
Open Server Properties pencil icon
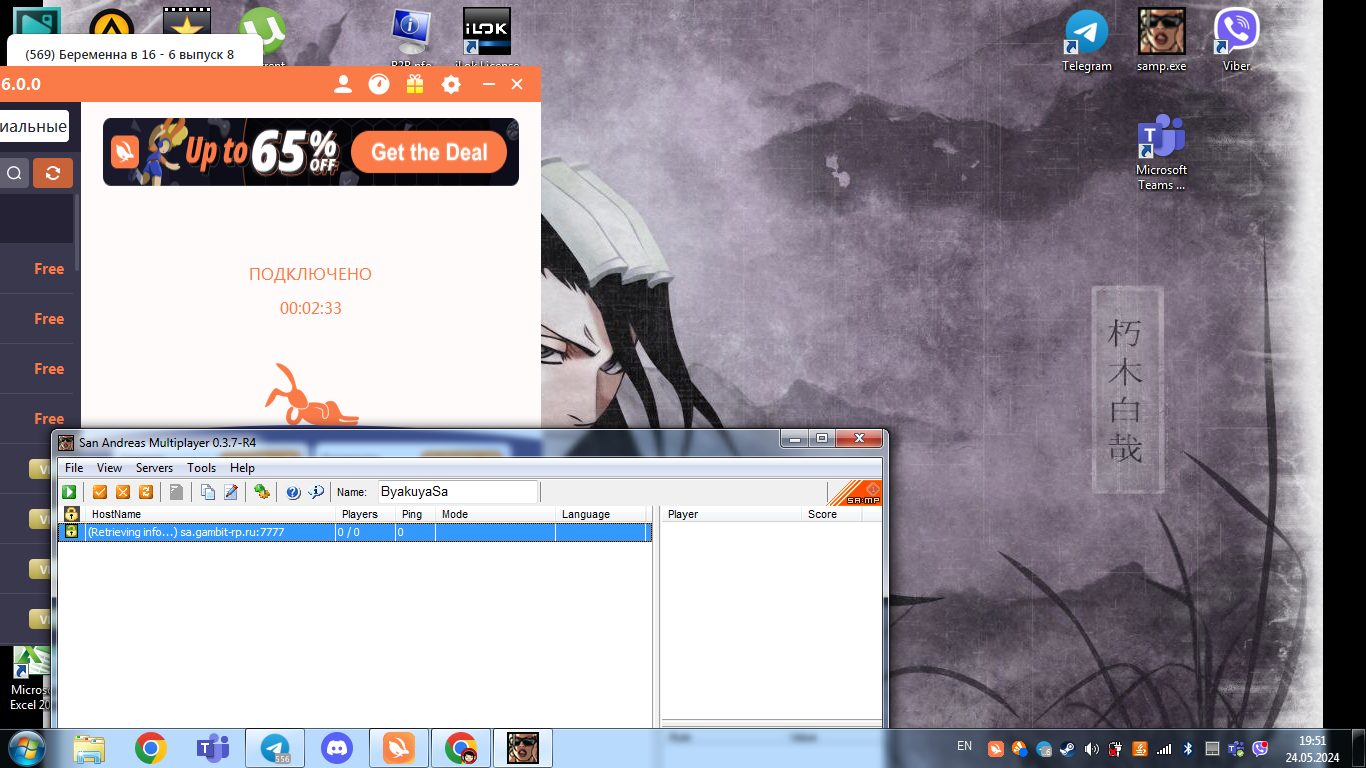(x=231, y=492)
